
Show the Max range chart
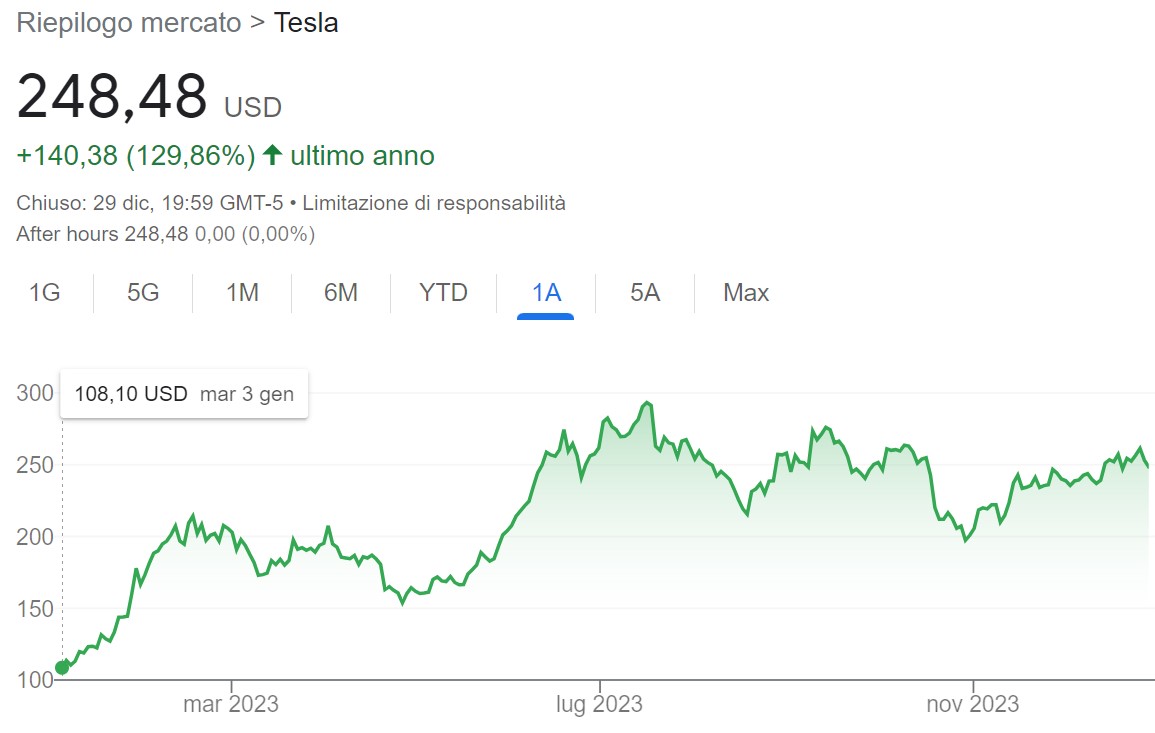tap(746, 292)
